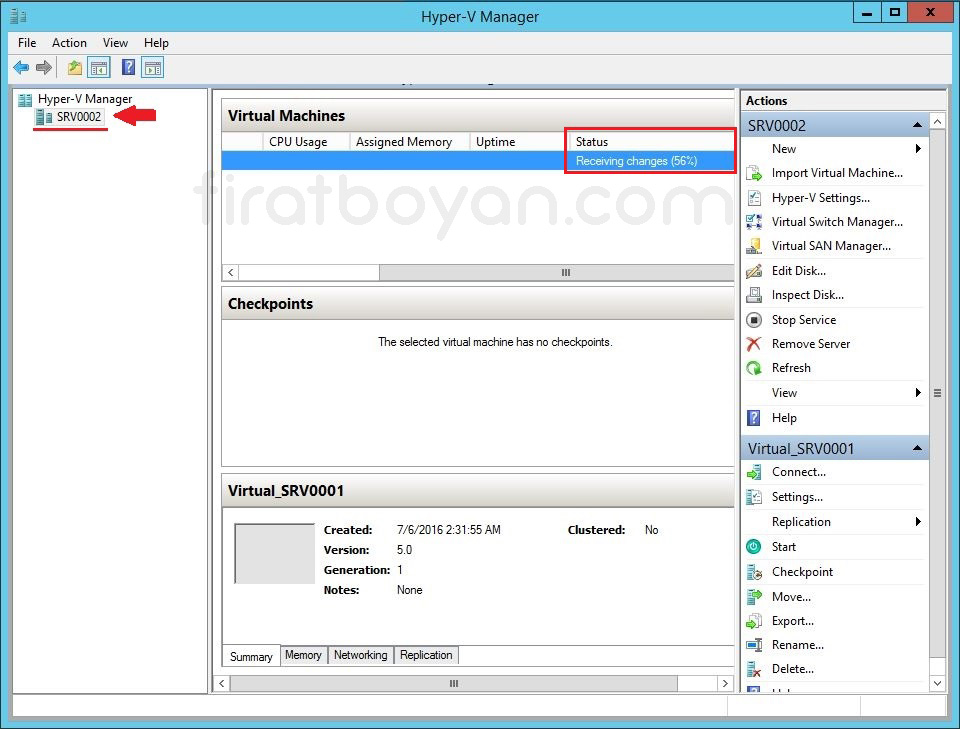Open the Action menu
Image resolution: width=960 pixels, height=729 pixels.
pos(69,43)
